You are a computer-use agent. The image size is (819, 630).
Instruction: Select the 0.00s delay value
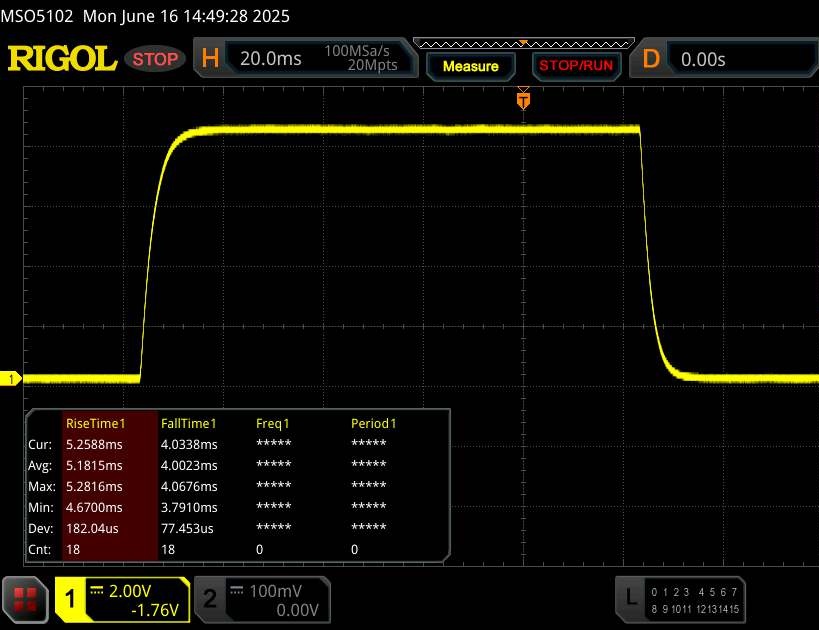[703, 60]
